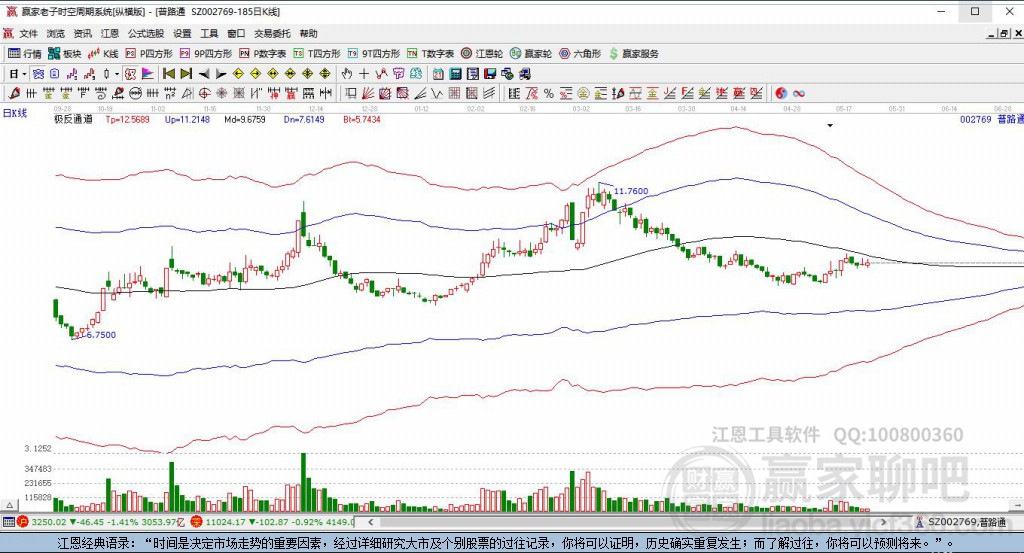
Task: Open 赢家服务 dollar-sign service
Action: click(x=633, y=54)
